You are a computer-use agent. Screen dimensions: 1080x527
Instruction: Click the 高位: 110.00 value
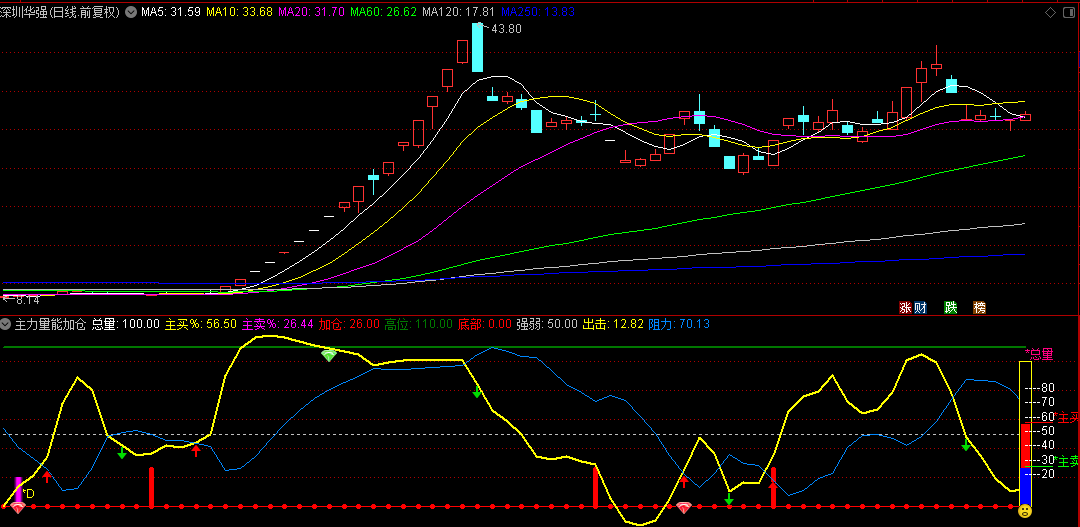pos(419,323)
